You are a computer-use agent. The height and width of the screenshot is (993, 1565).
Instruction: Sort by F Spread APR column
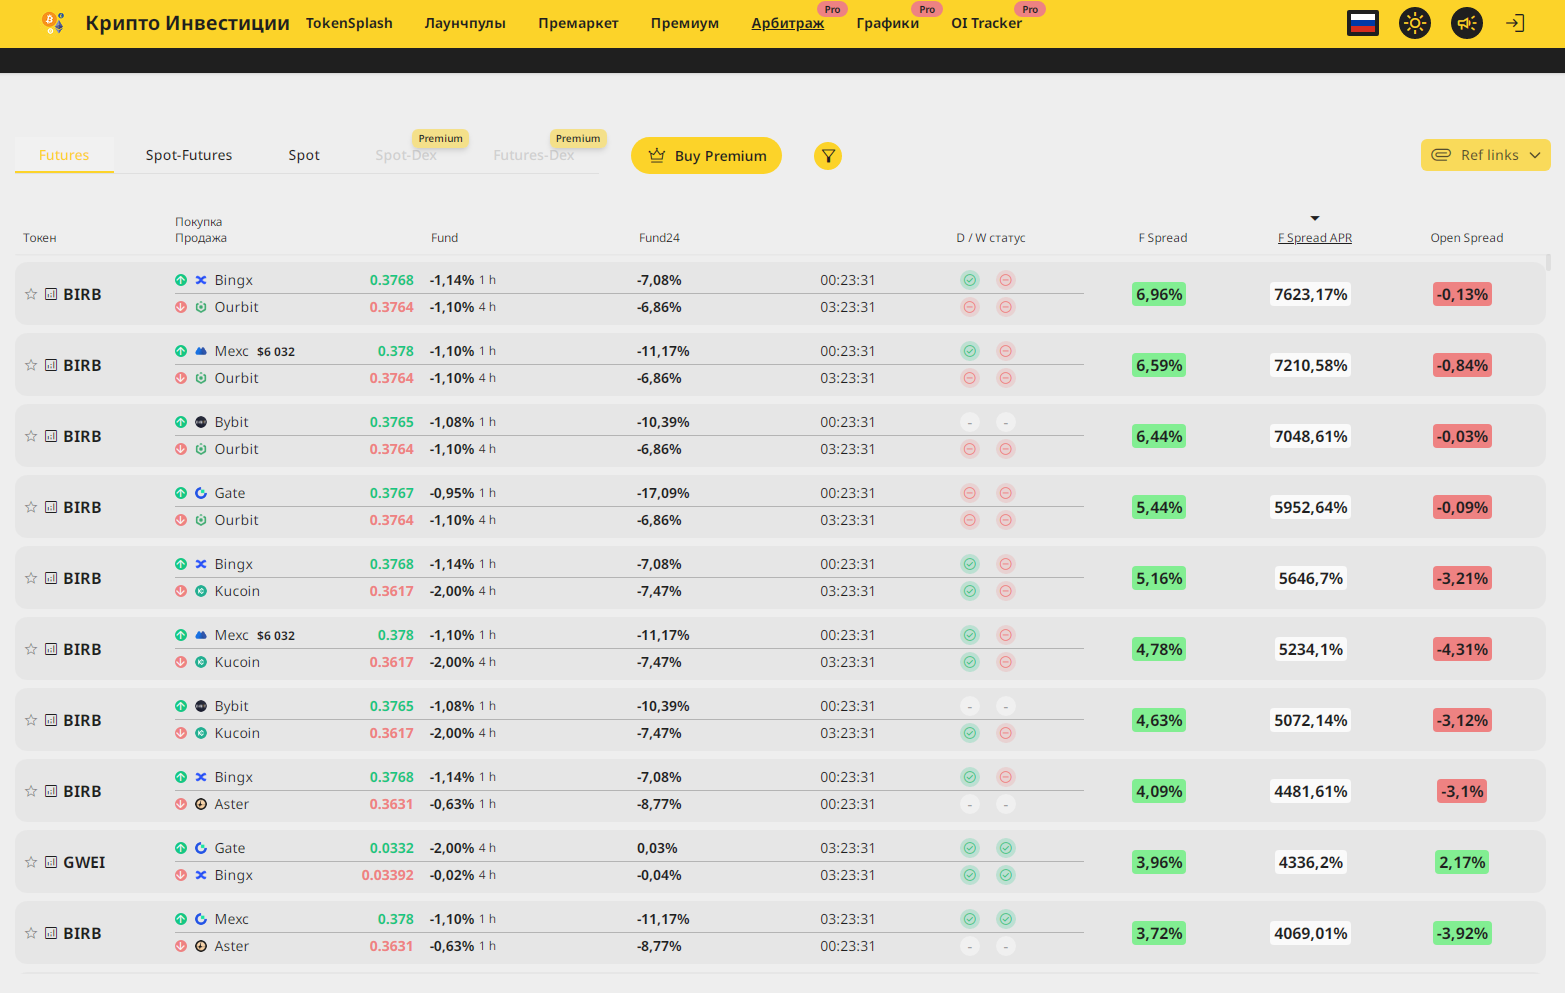[x=1314, y=238]
